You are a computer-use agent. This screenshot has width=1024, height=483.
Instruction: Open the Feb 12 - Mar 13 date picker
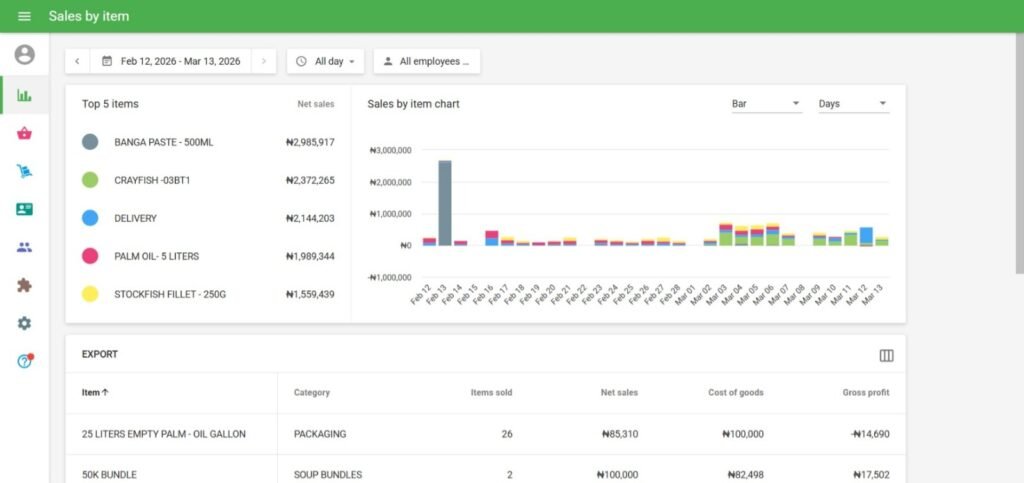click(x=171, y=61)
